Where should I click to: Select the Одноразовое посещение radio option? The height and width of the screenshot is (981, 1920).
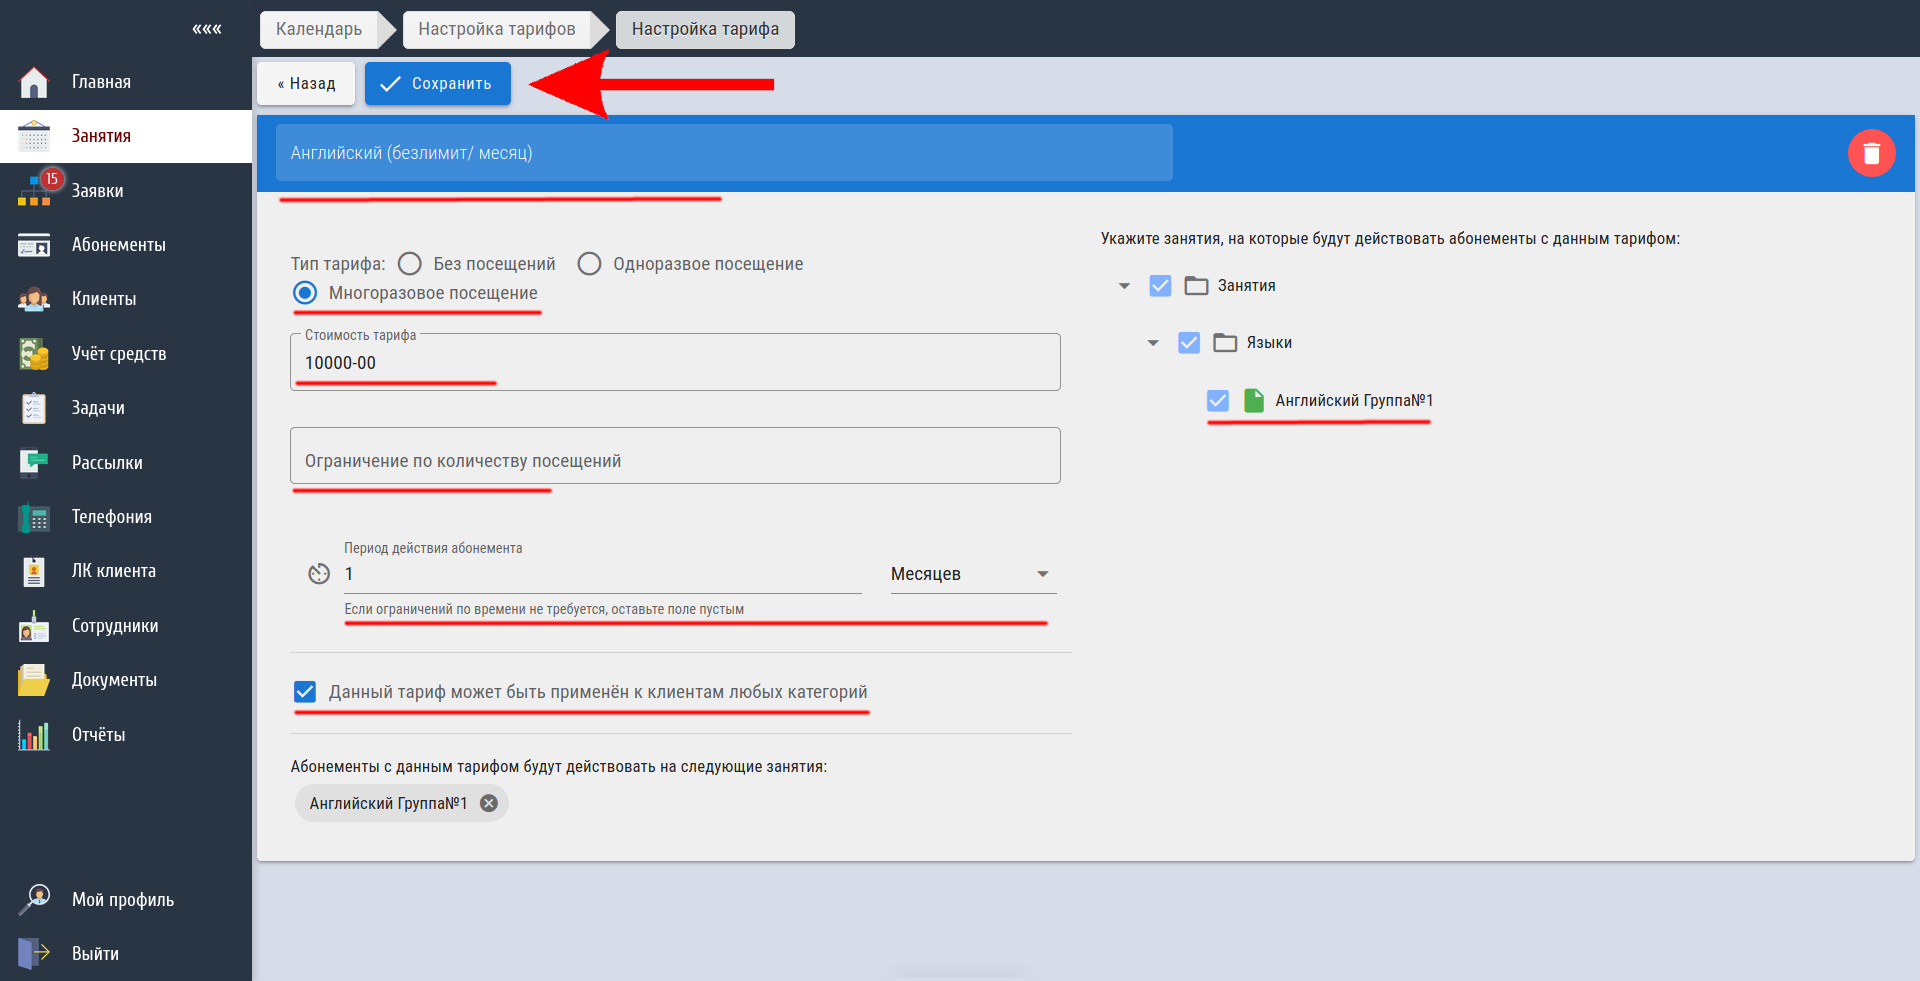pos(590,264)
